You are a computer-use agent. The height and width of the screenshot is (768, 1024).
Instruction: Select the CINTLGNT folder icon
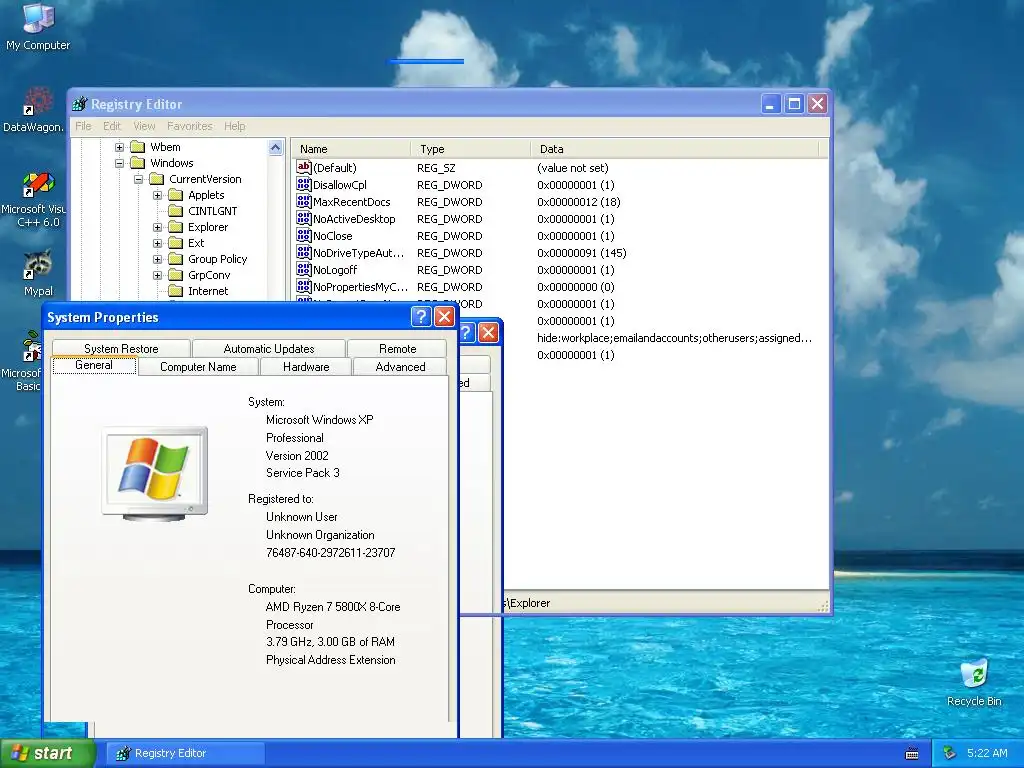pos(175,211)
